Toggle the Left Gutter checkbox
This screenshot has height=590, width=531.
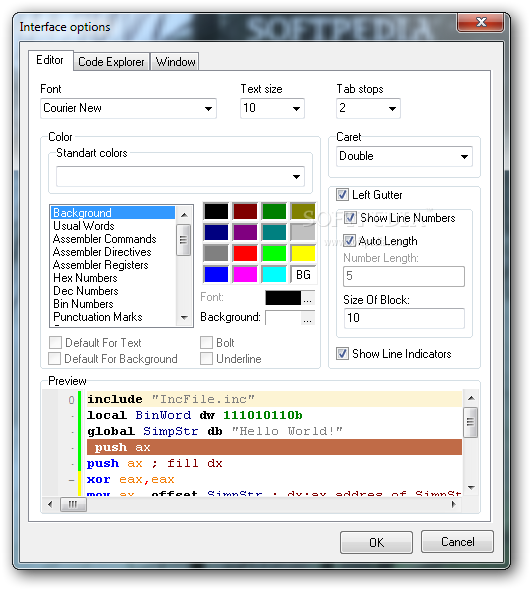click(342, 195)
